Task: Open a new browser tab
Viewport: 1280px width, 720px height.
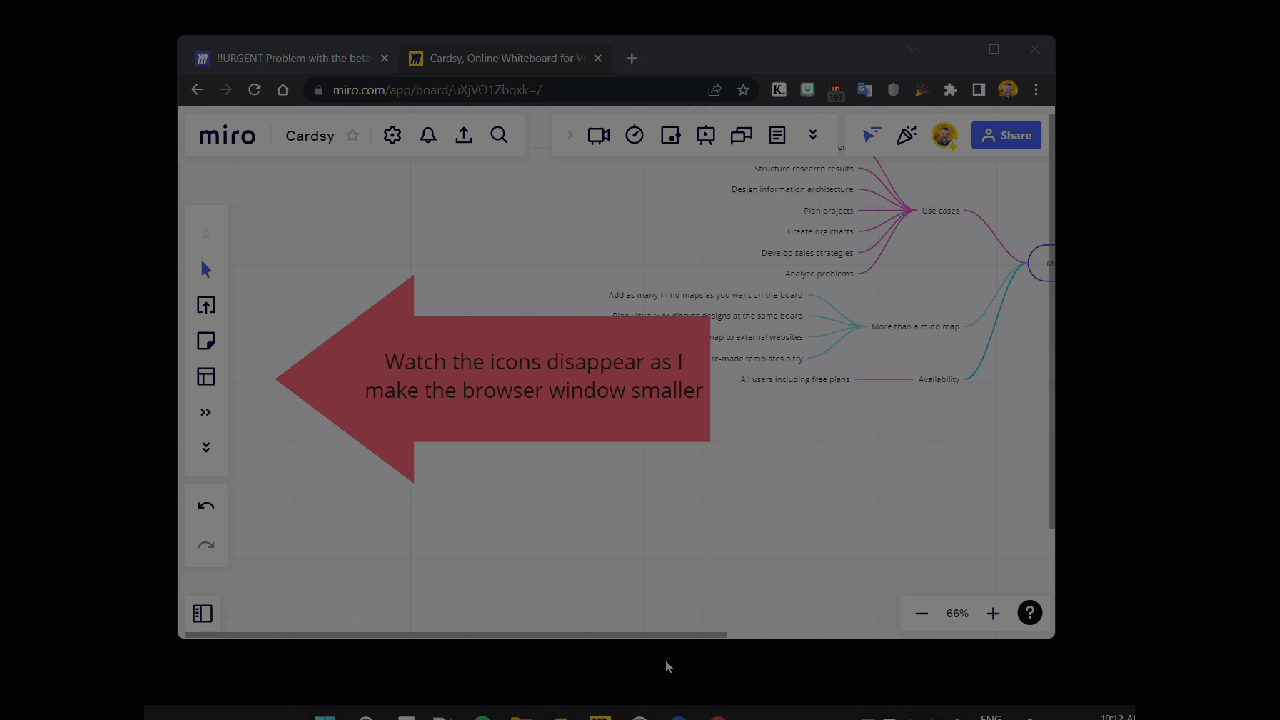Action: 631,58
